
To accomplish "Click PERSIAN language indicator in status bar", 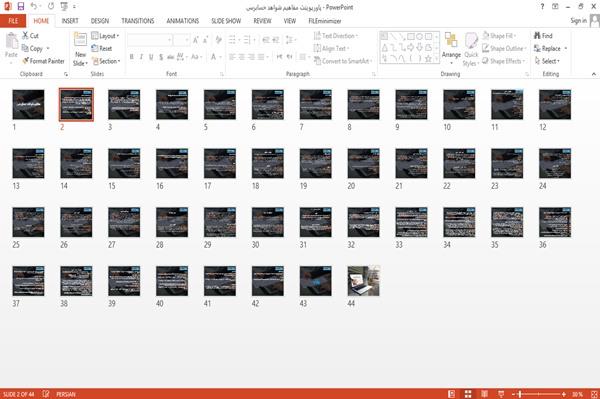I will (x=66, y=394).
